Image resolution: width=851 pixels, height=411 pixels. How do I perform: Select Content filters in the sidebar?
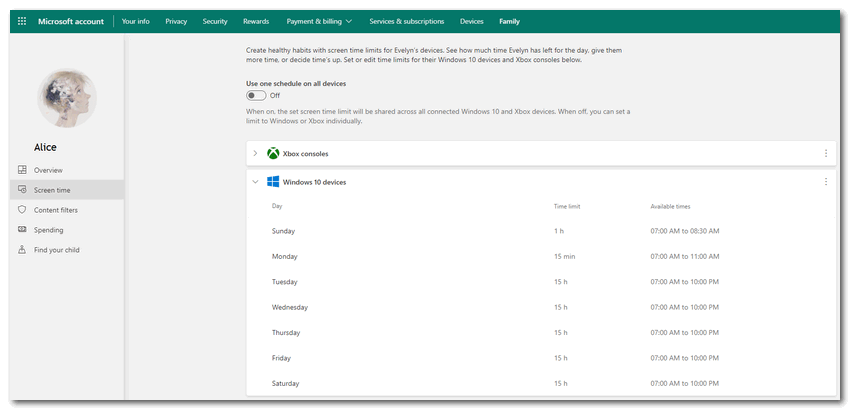pyautogui.click(x=67, y=210)
